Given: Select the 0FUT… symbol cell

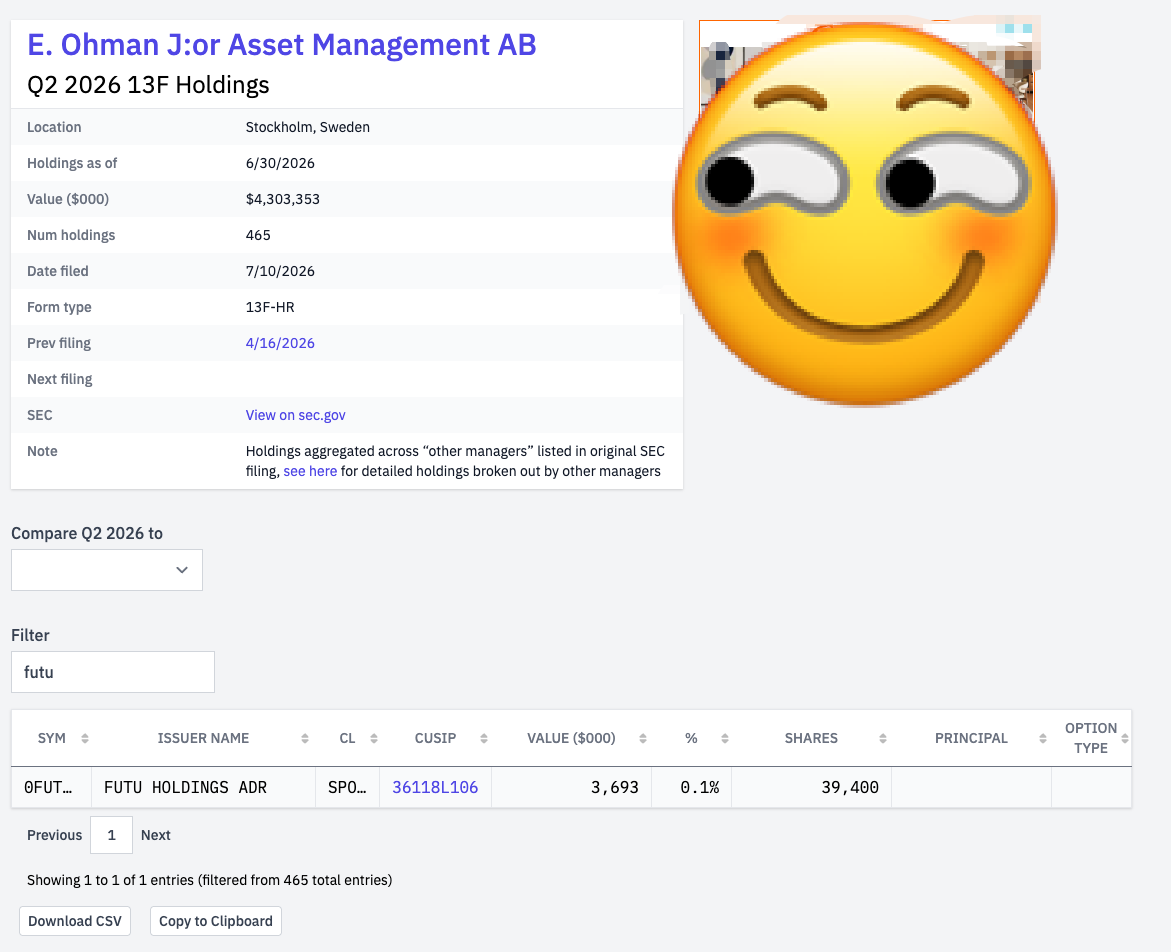Looking at the screenshot, I should click(x=52, y=788).
